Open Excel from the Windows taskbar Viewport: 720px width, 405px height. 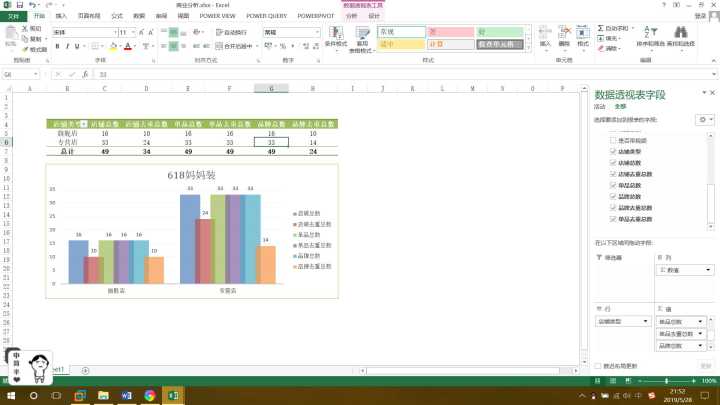tap(172, 396)
